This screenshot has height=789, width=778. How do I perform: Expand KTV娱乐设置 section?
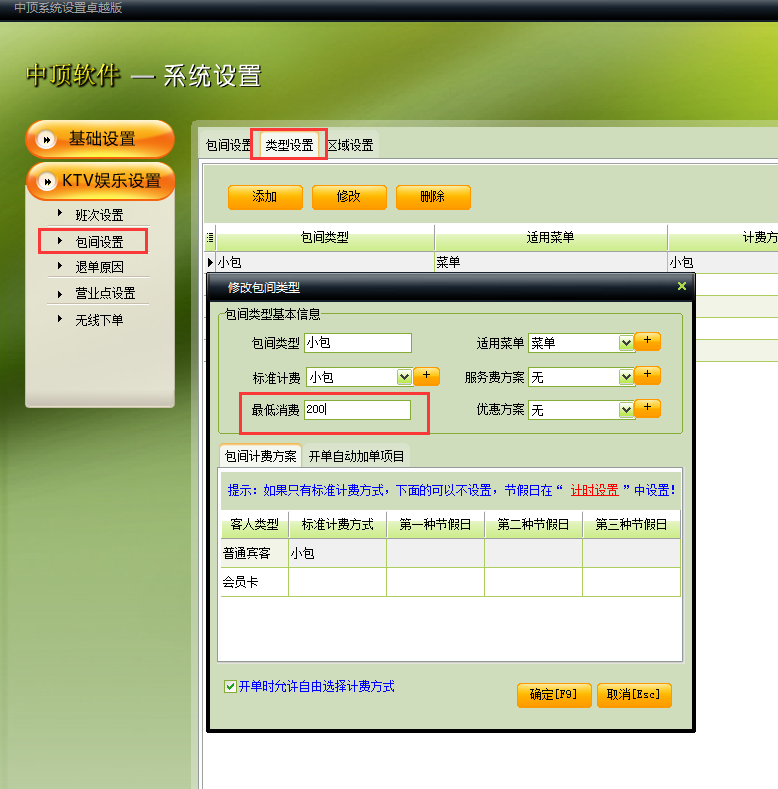100,181
